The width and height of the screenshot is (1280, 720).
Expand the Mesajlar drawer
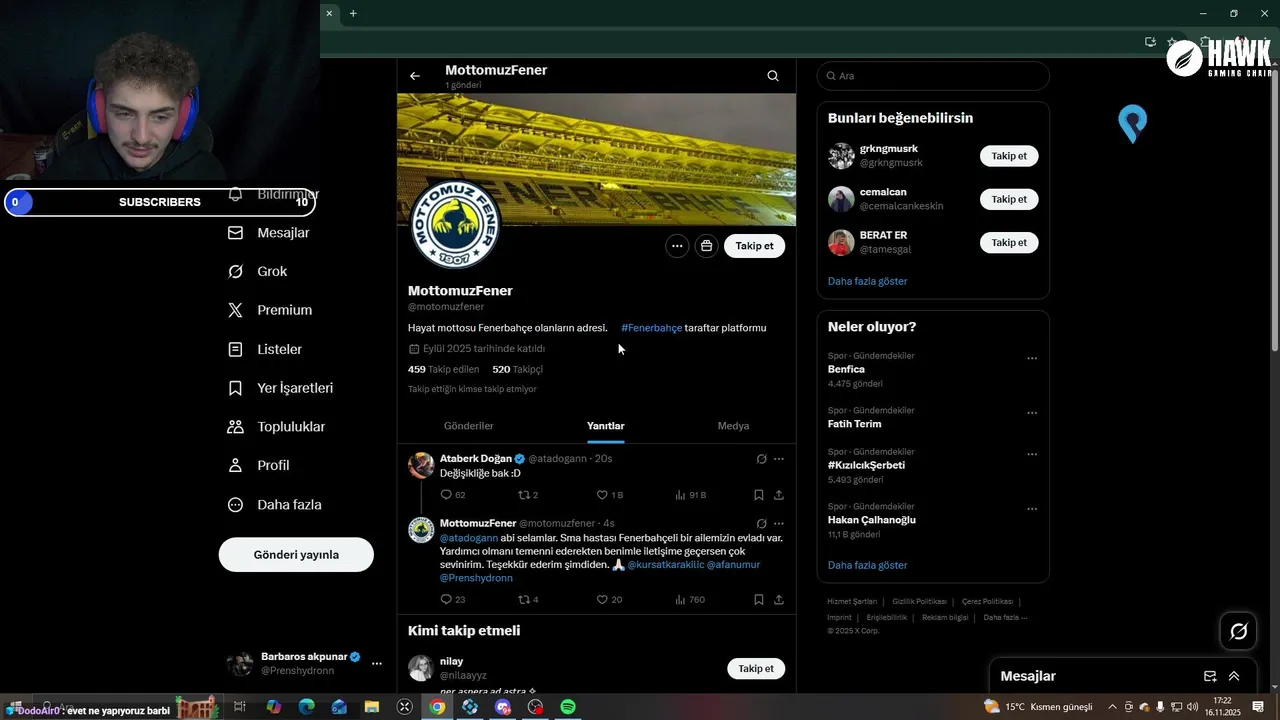point(1234,676)
